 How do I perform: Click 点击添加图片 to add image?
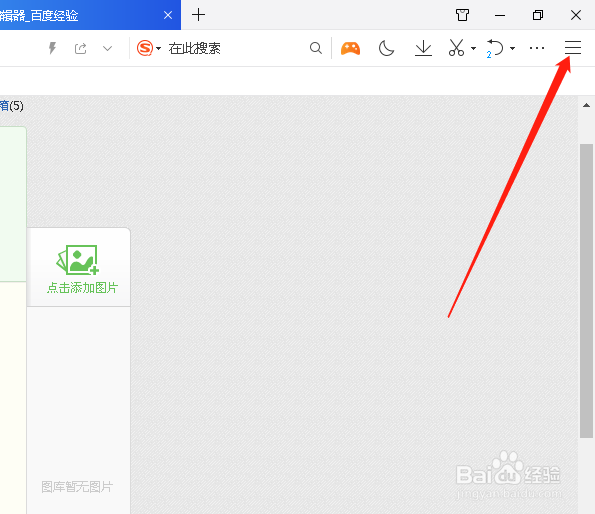tap(82, 288)
